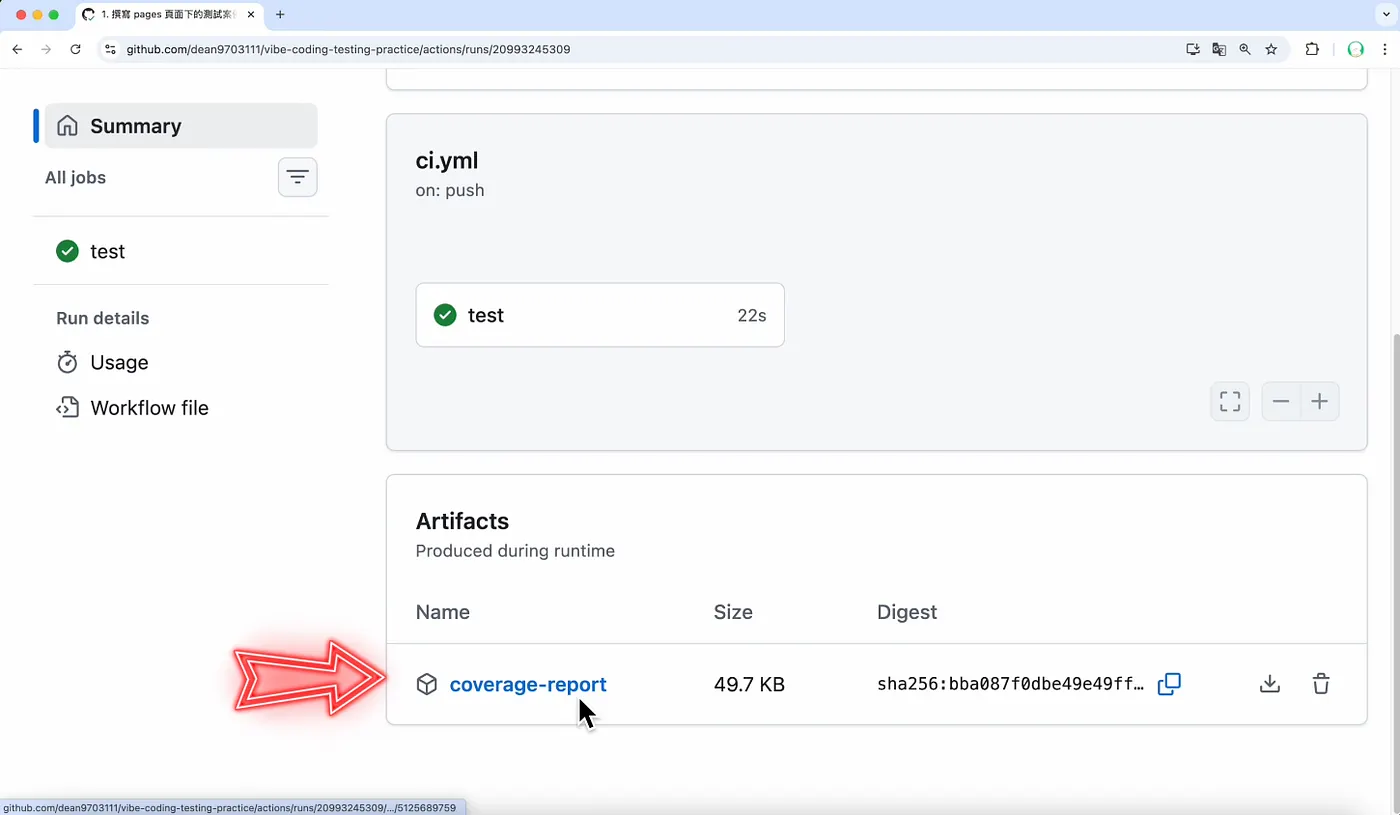The height and width of the screenshot is (815, 1400).
Task: Click the Size column header
Action: (733, 612)
